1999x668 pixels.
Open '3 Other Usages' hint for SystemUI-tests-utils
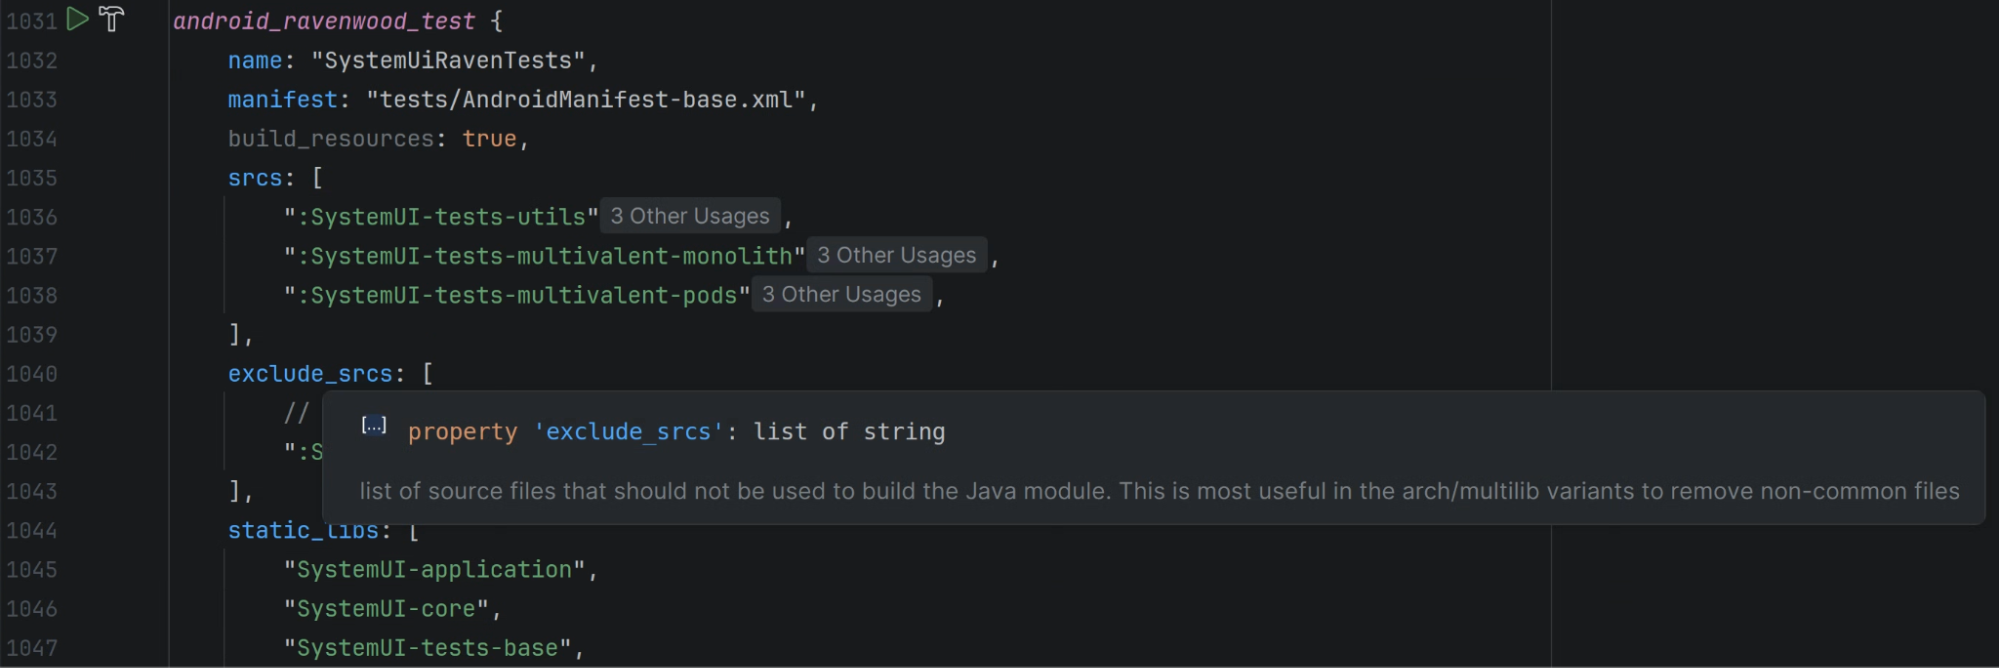690,216
